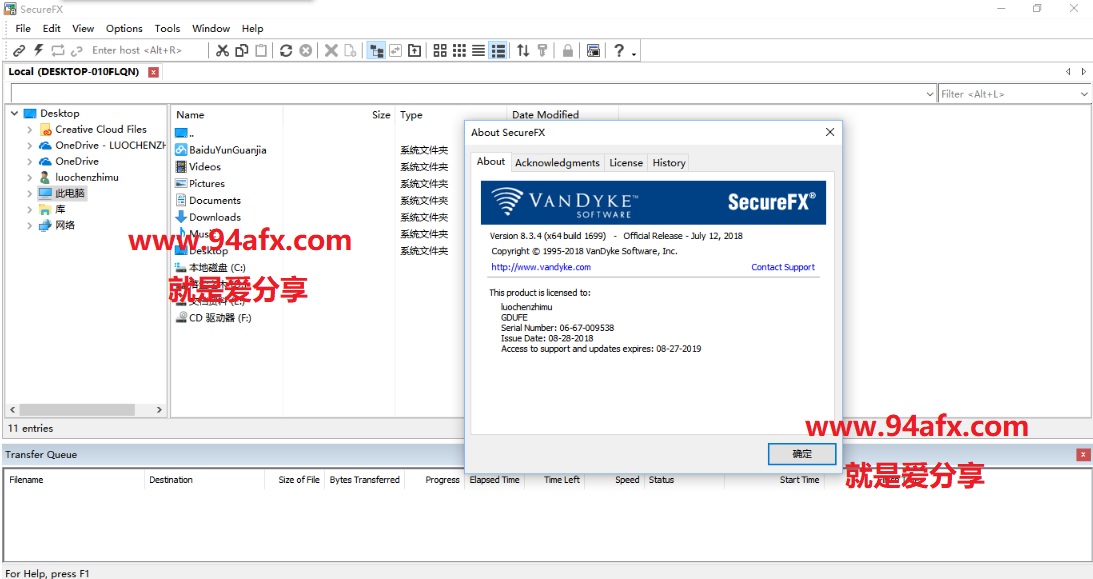Open the Window menu

click(211, 29)
